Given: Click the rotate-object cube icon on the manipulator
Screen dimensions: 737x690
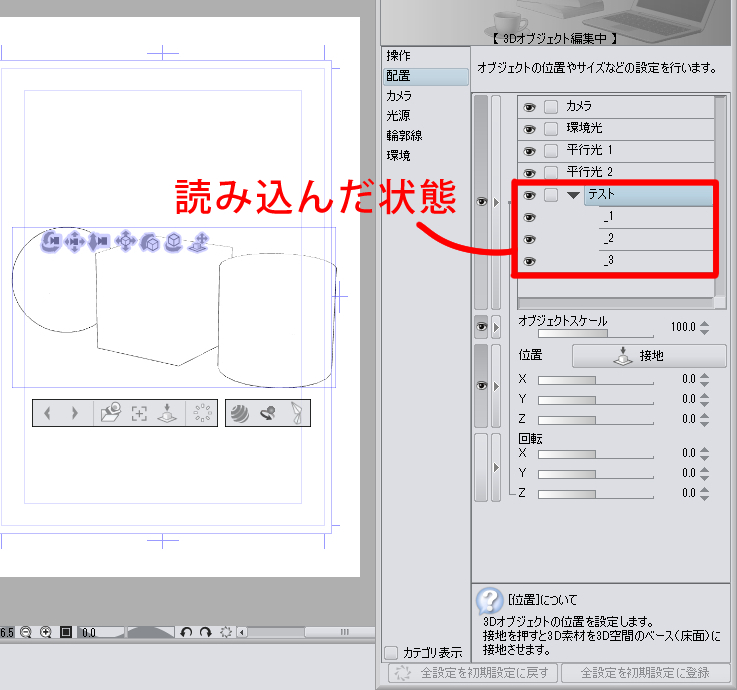Looking at the screenshot, I should 150,241.
